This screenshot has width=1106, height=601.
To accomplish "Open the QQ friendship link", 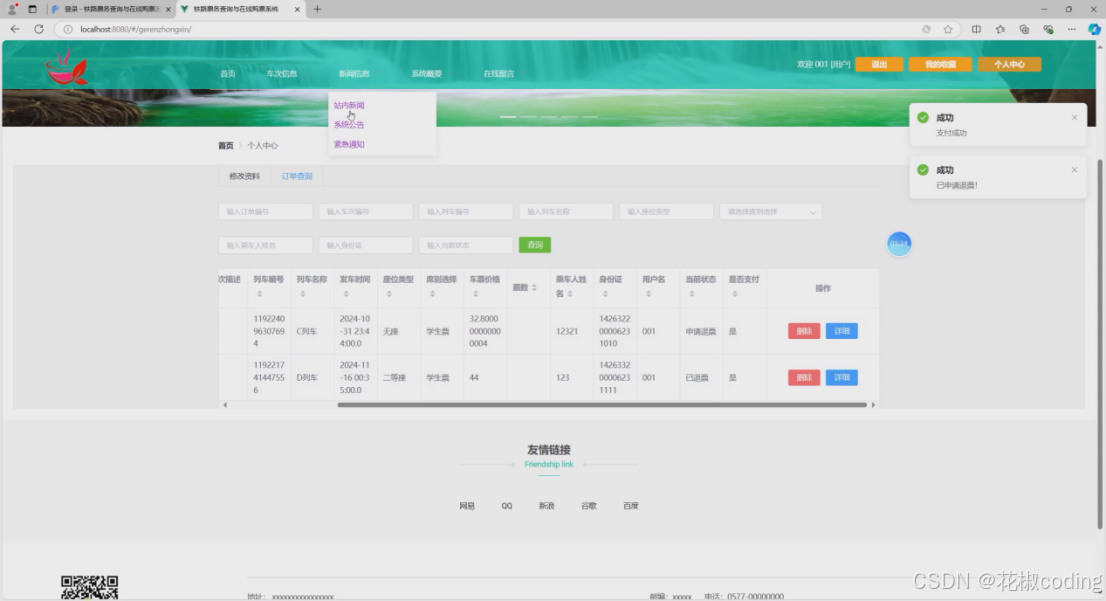I will [506, 506].
